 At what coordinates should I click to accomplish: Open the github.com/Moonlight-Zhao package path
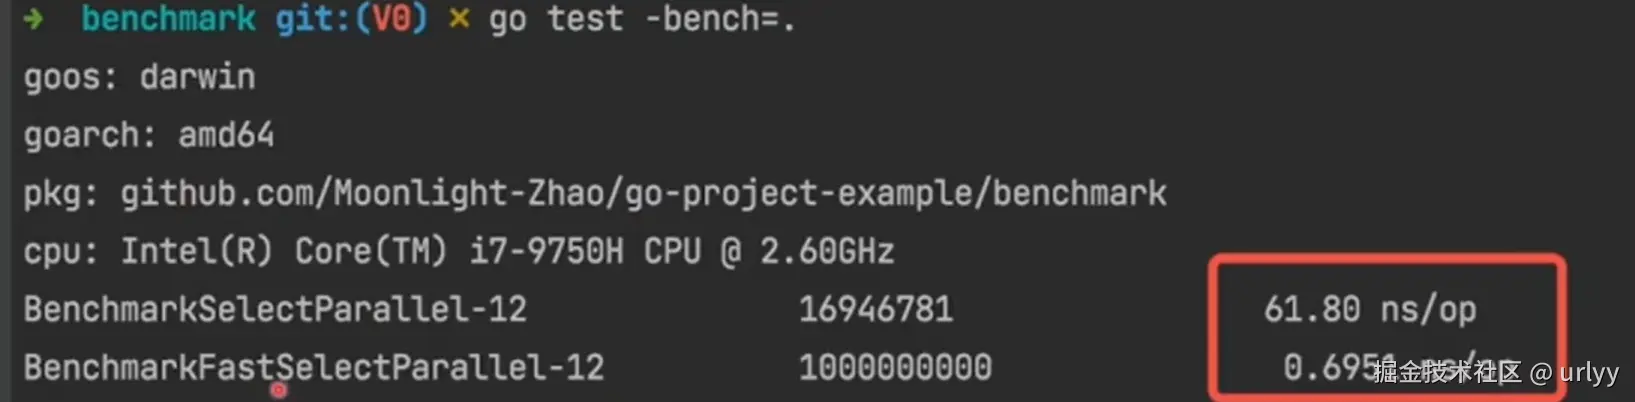coord(644,193)
